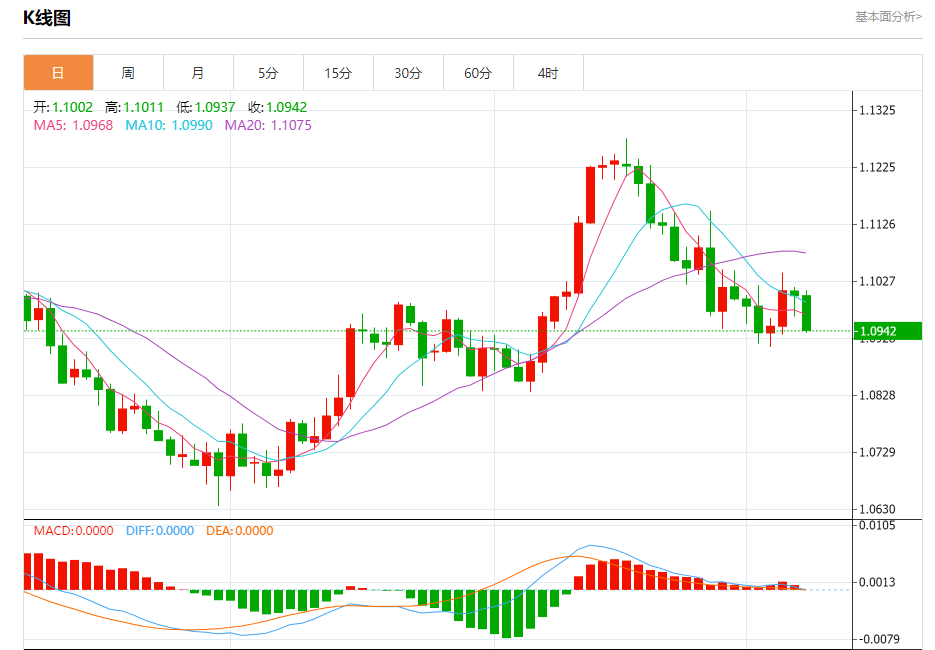Click the 开:1.1002 opening price value
The width and height of the screenshot is (935, 650).
tap(63, 107)
